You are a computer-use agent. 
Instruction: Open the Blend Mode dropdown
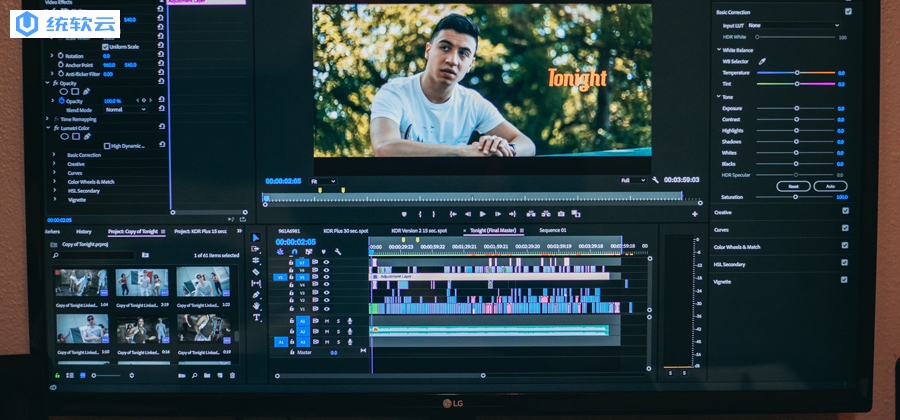tap(126, 110)
